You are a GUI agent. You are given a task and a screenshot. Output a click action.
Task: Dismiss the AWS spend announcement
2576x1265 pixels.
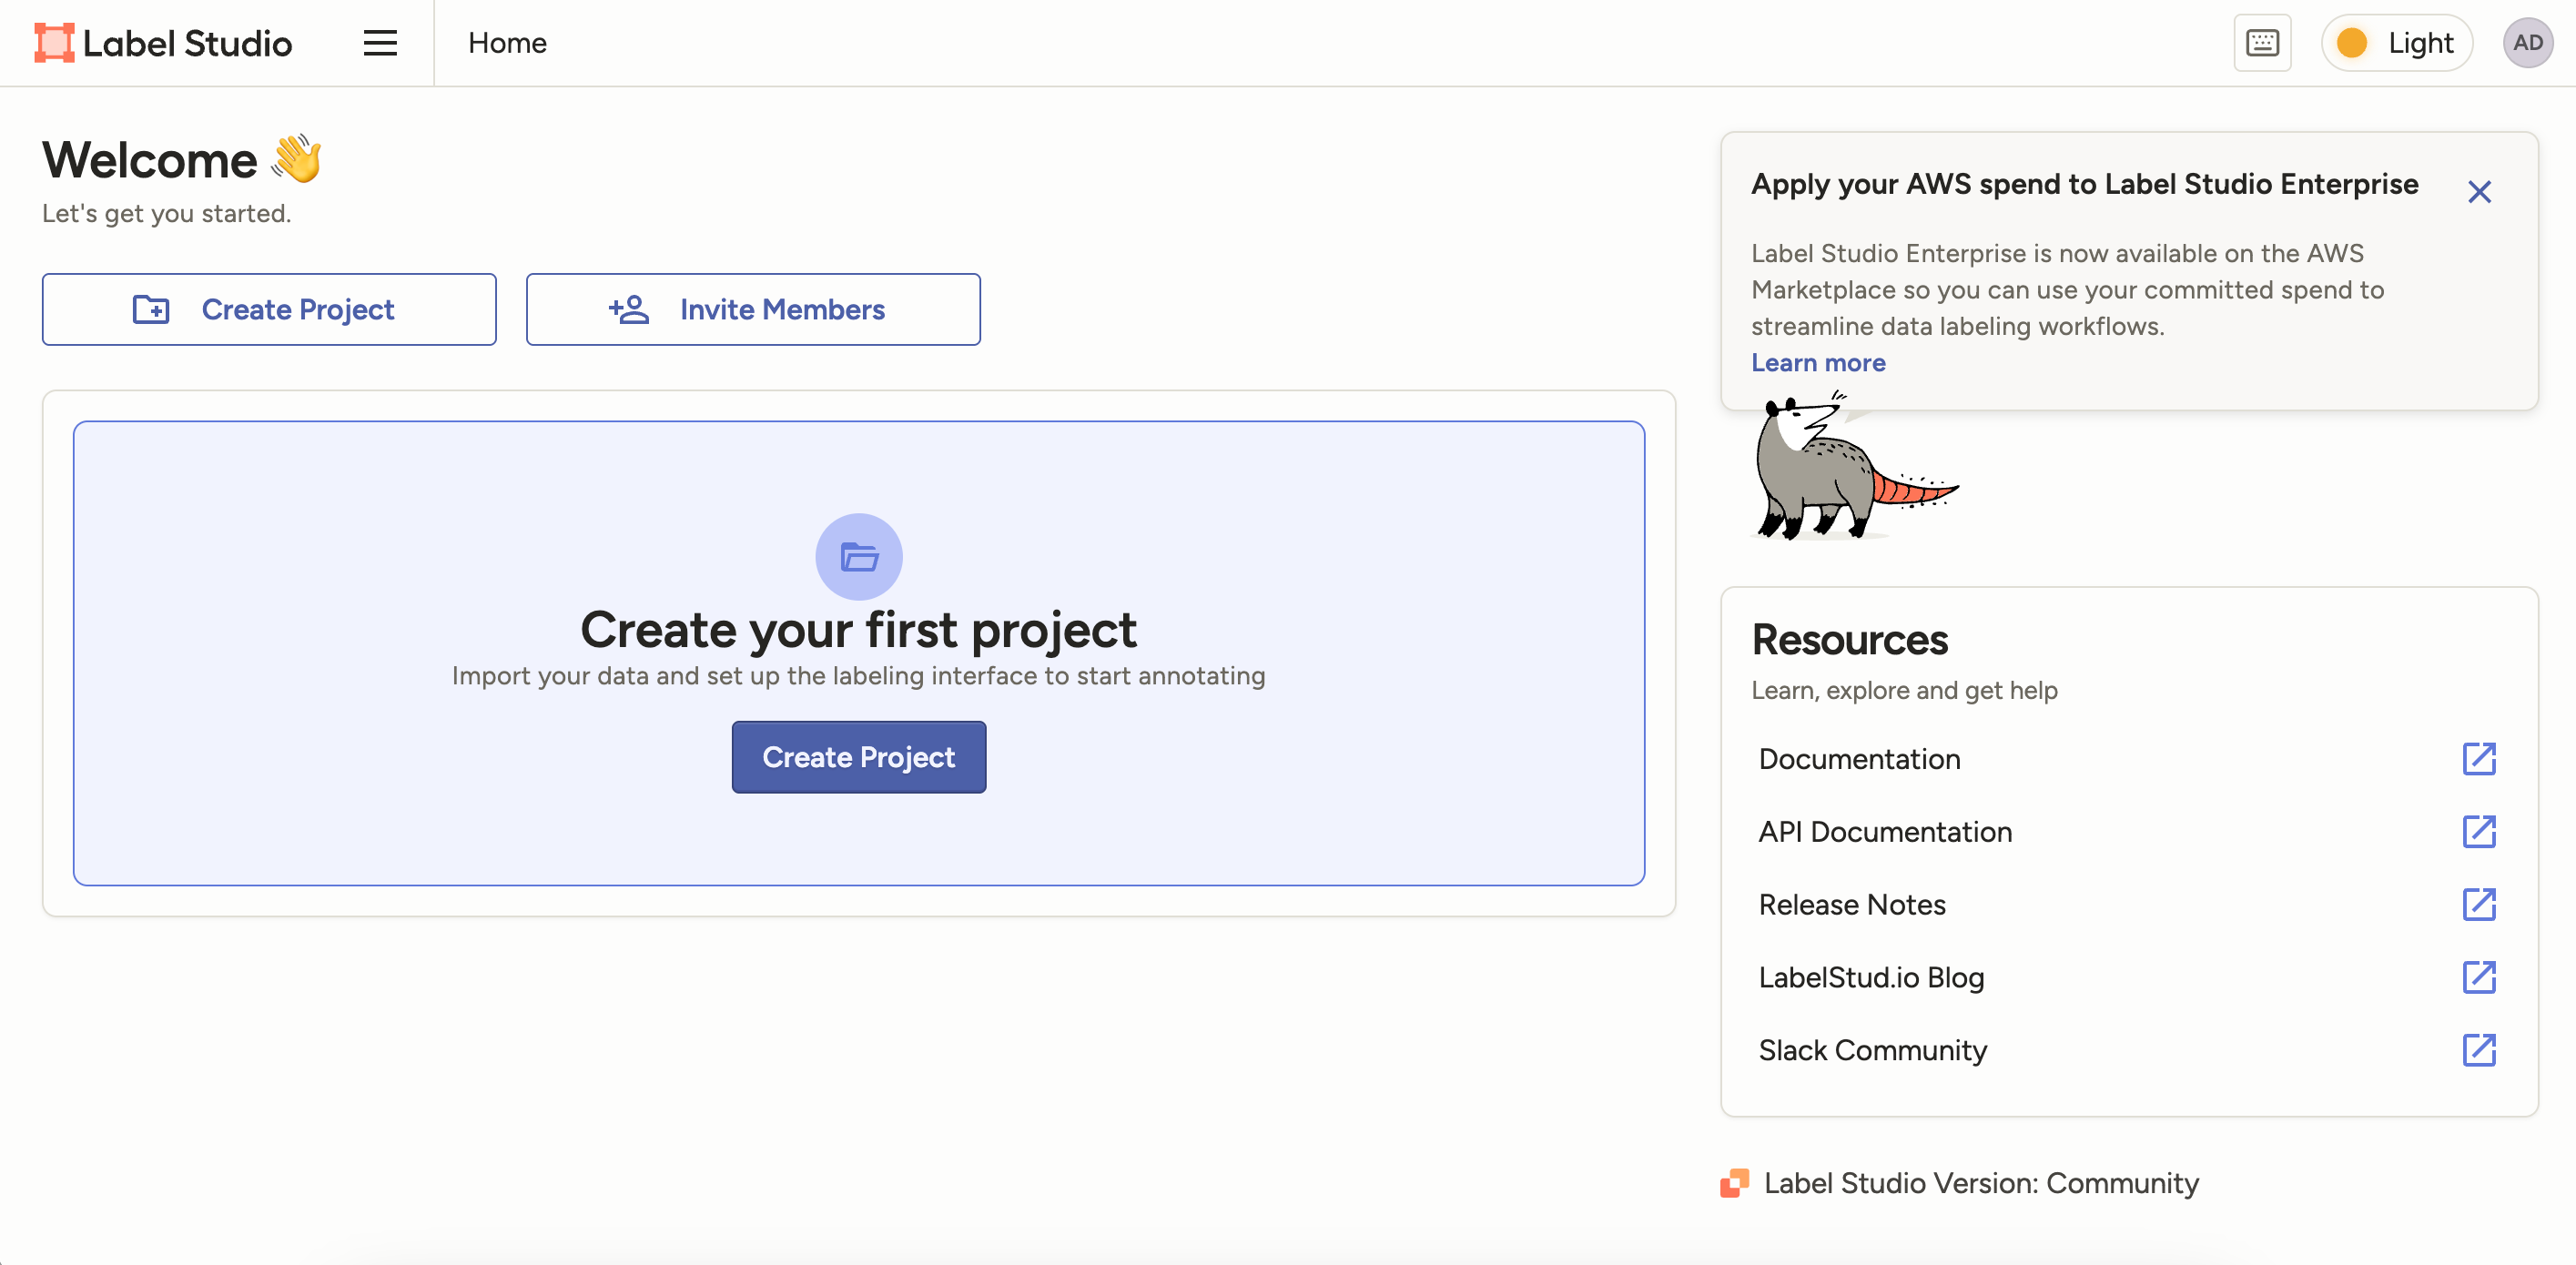click(2479, 191)
